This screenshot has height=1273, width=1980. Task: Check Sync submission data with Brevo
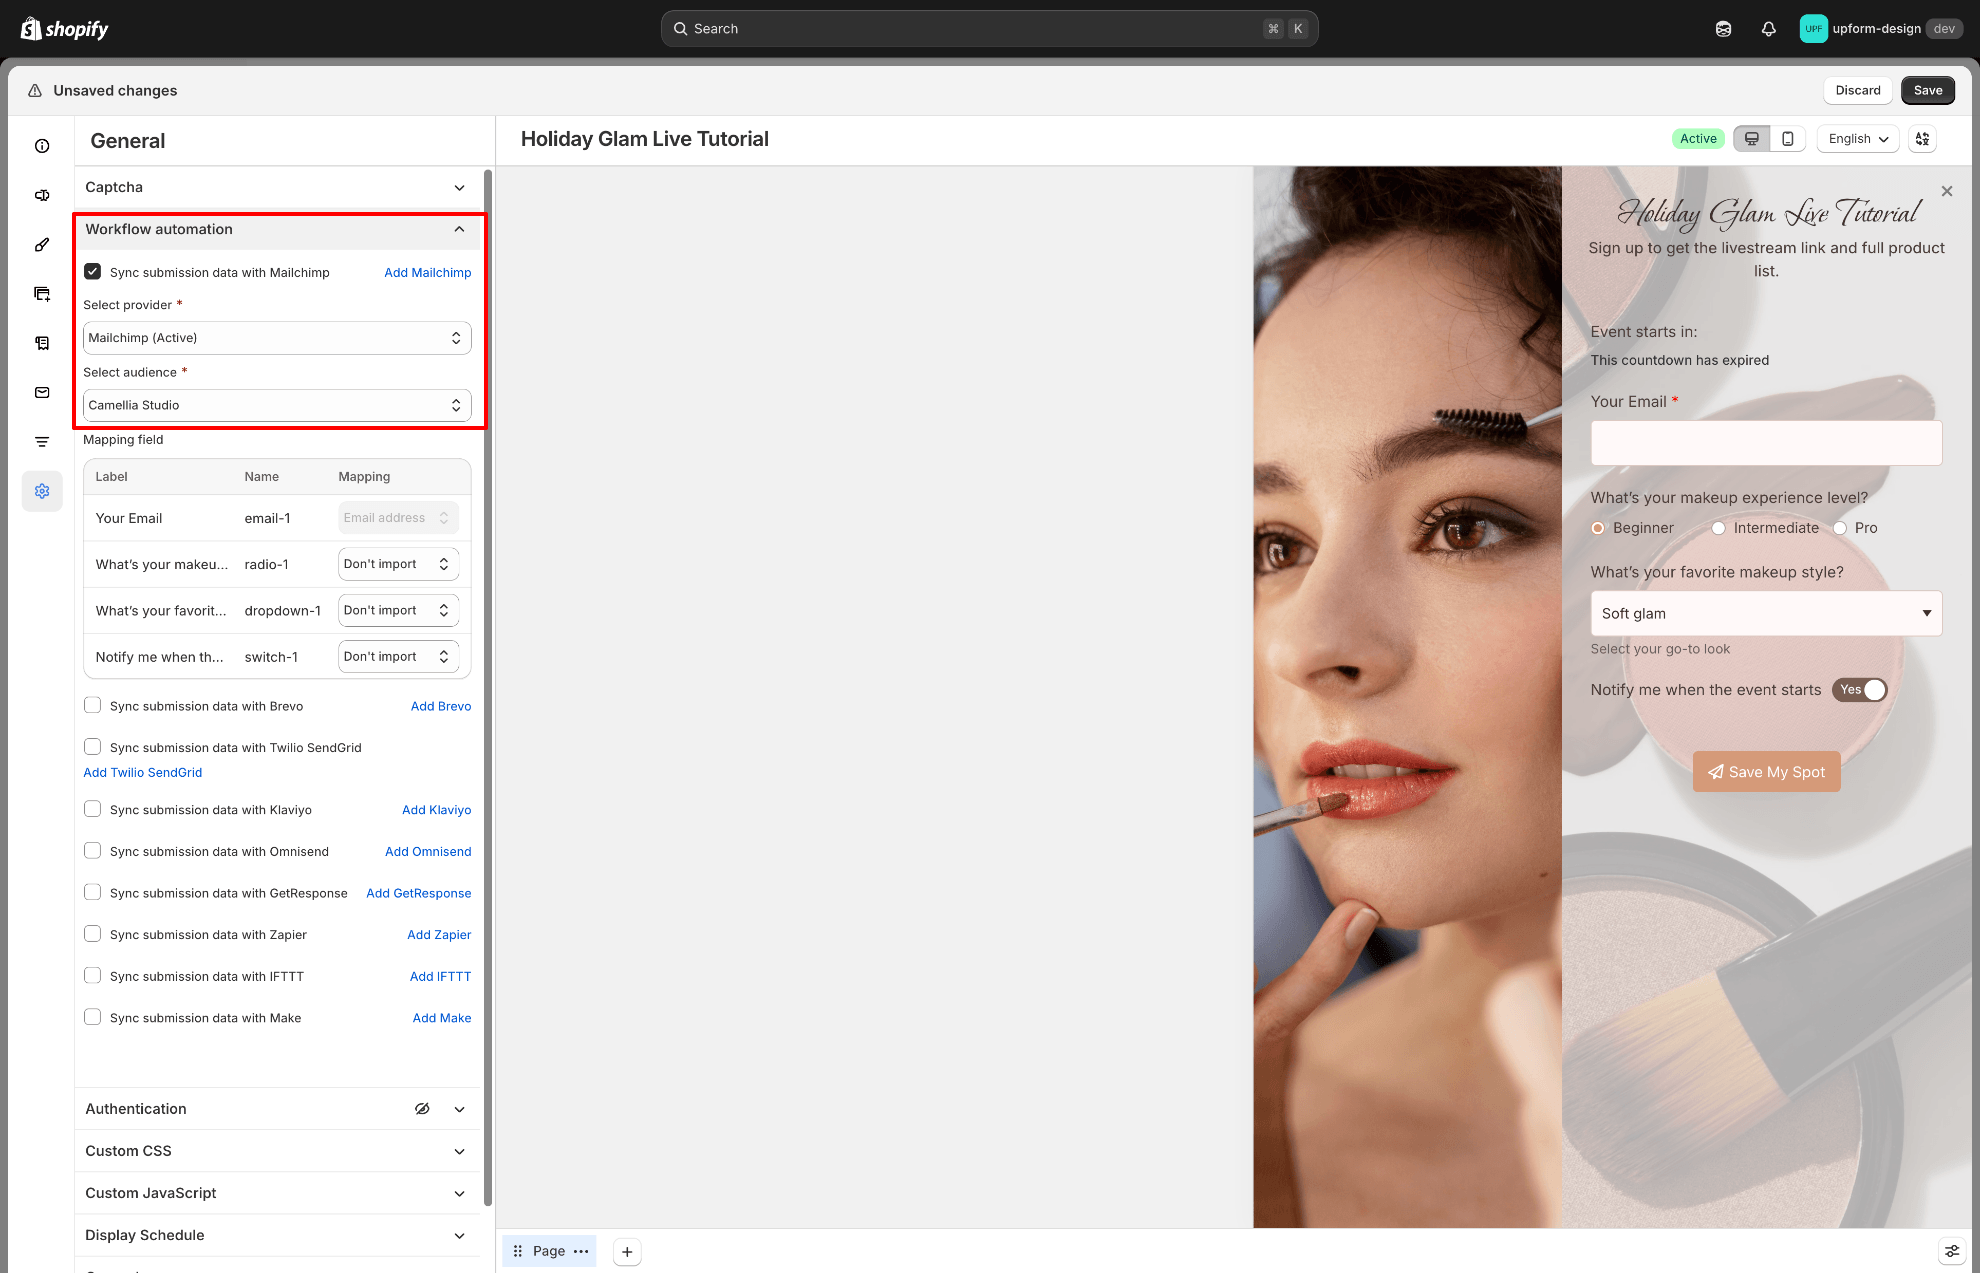pos(93,706)
